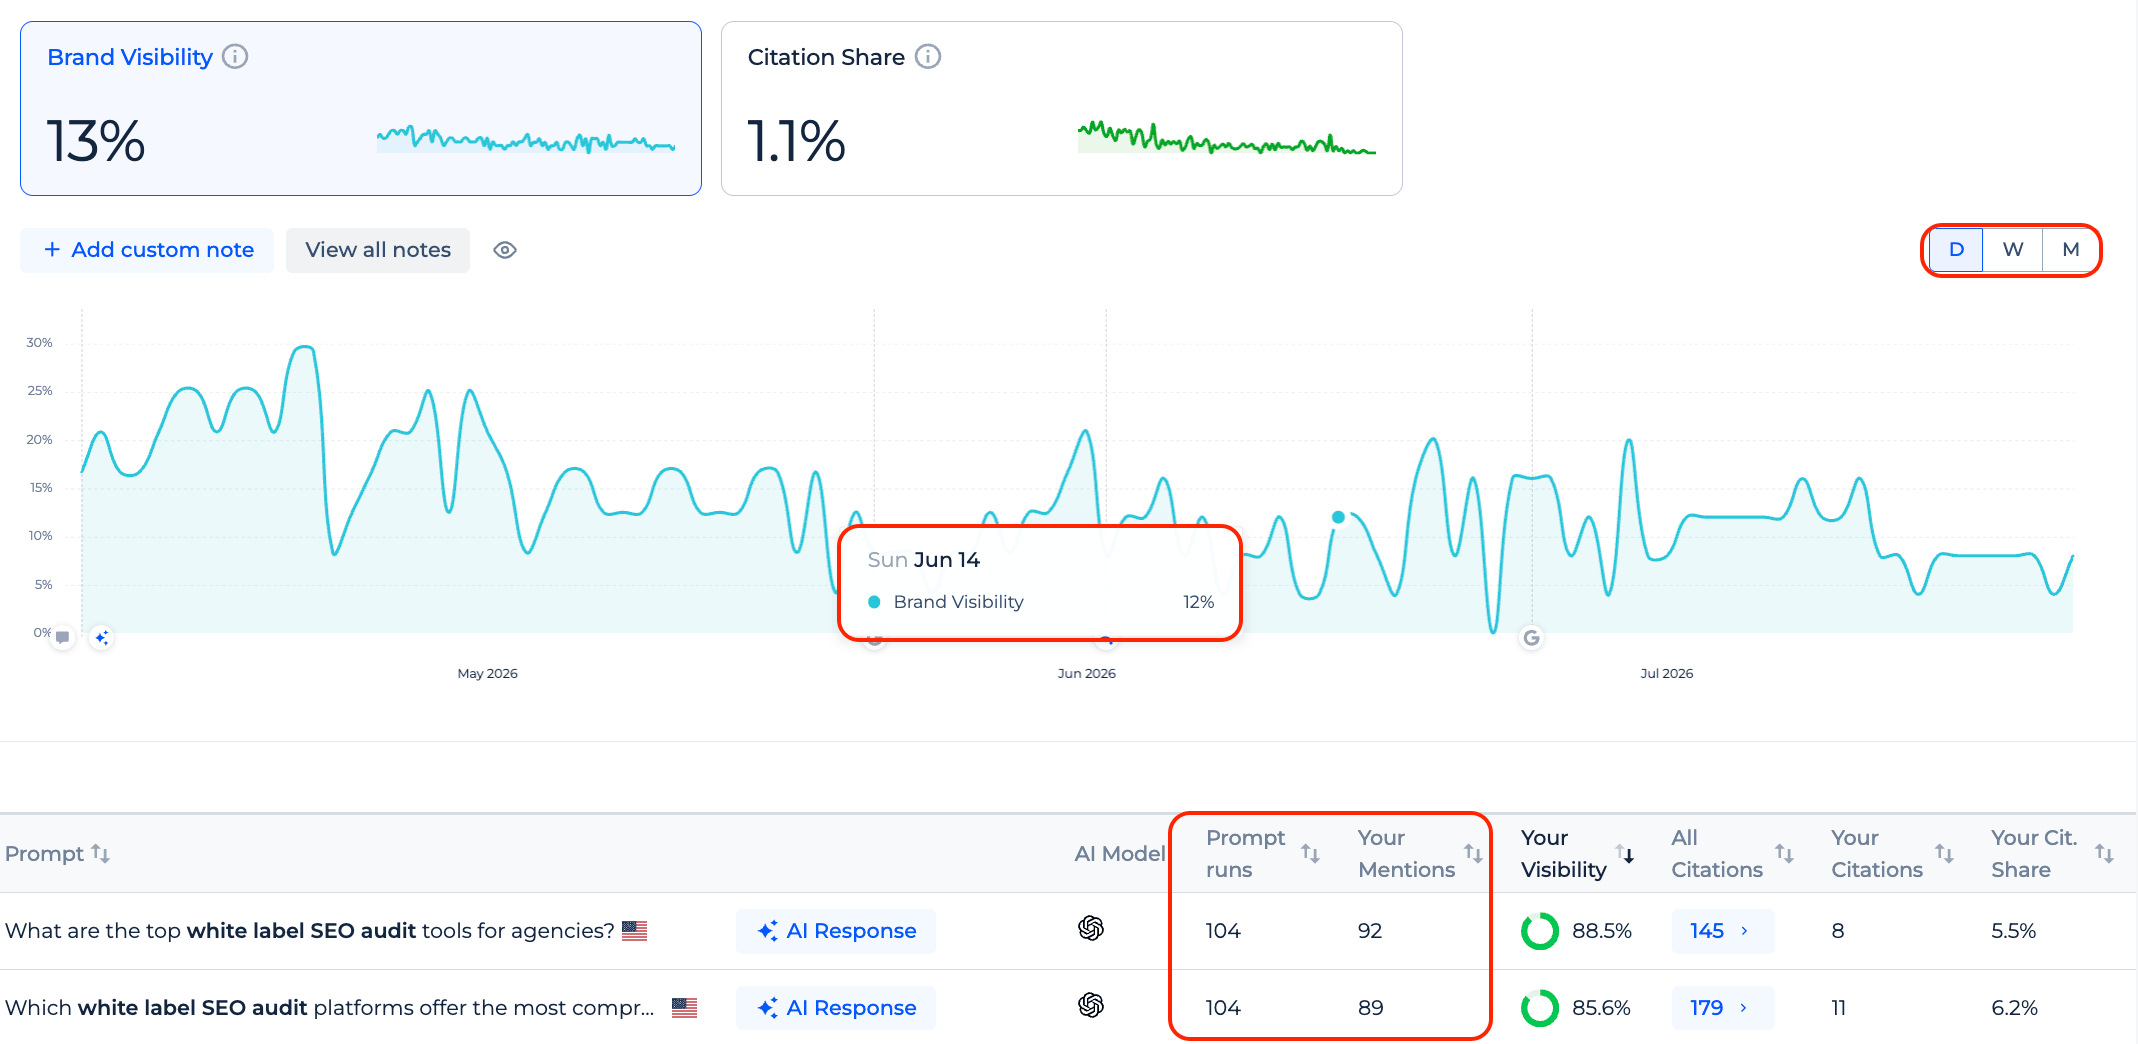This screenshot has width=2138, height=1044.
Task: Click ChatGPT model icon in second row
Action: coord(1091,1005)
